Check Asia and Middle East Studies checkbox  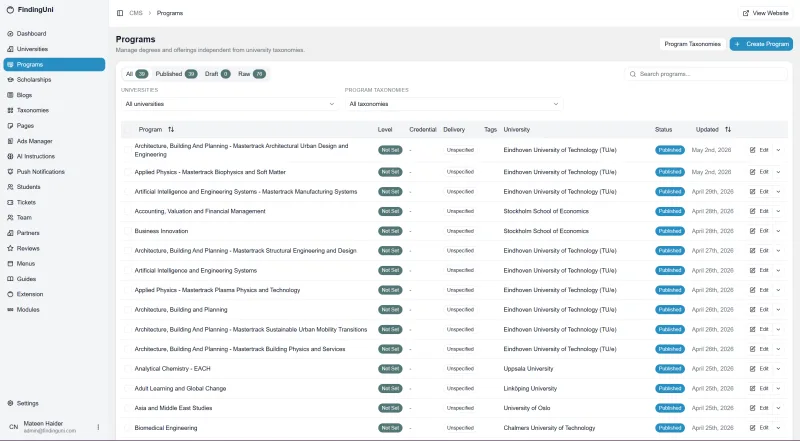coord(128,408)
